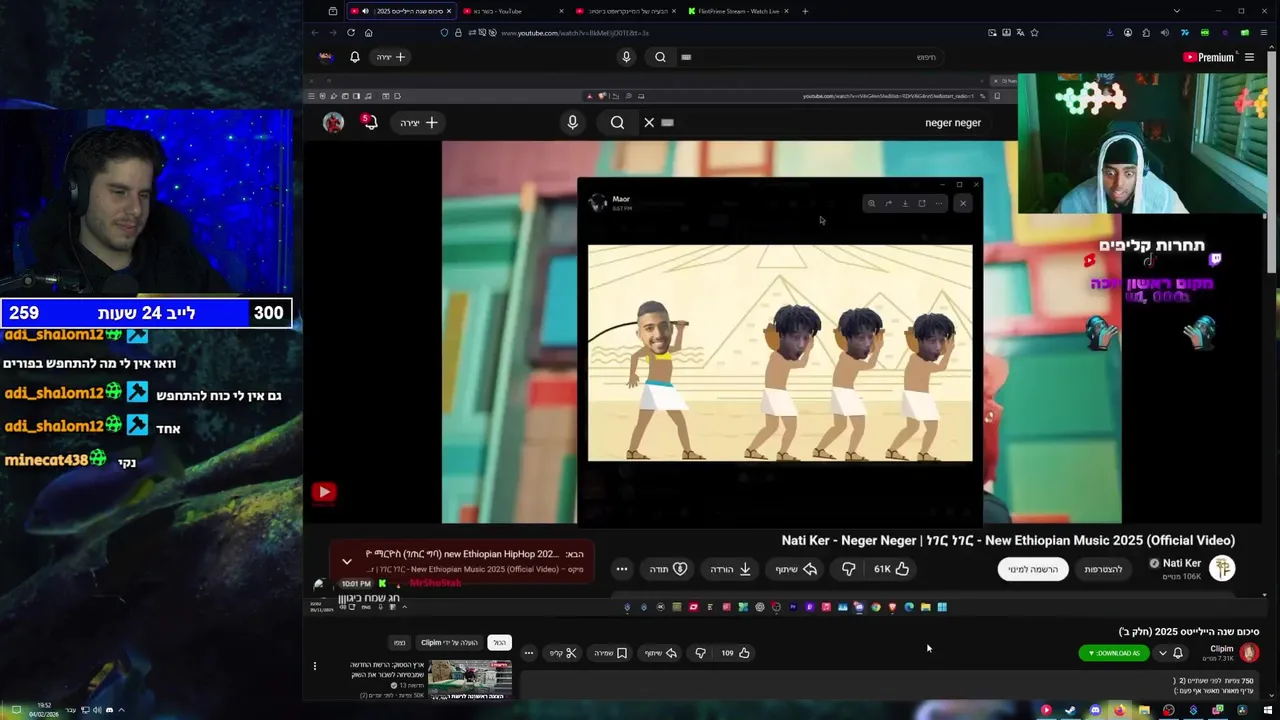Click the notifications bell in the outer YouTube header

click(x=354, y=57)
